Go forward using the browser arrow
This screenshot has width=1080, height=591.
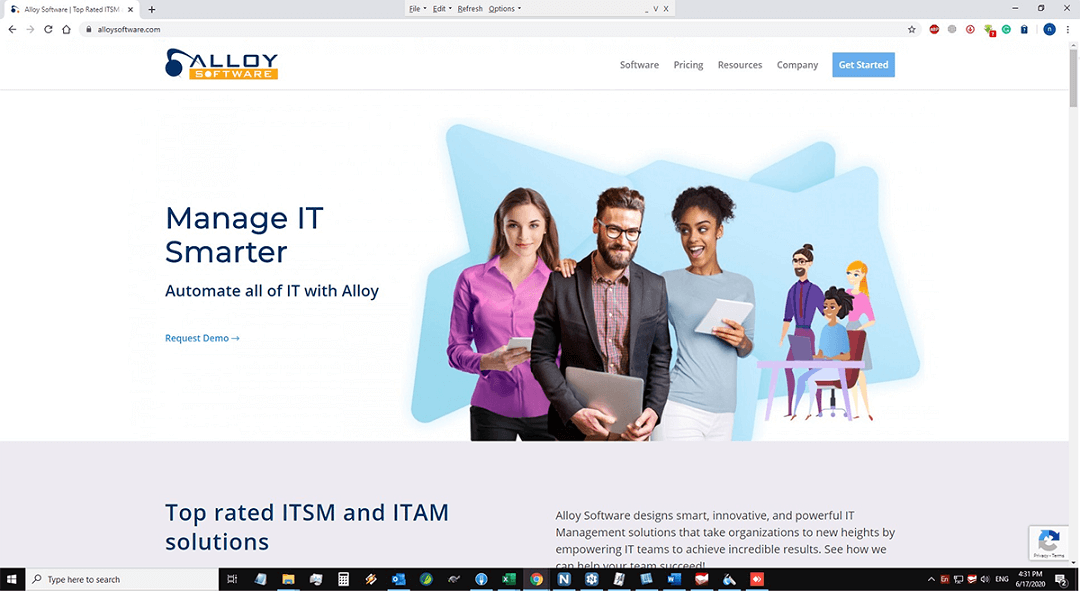[x=30, y=29]
